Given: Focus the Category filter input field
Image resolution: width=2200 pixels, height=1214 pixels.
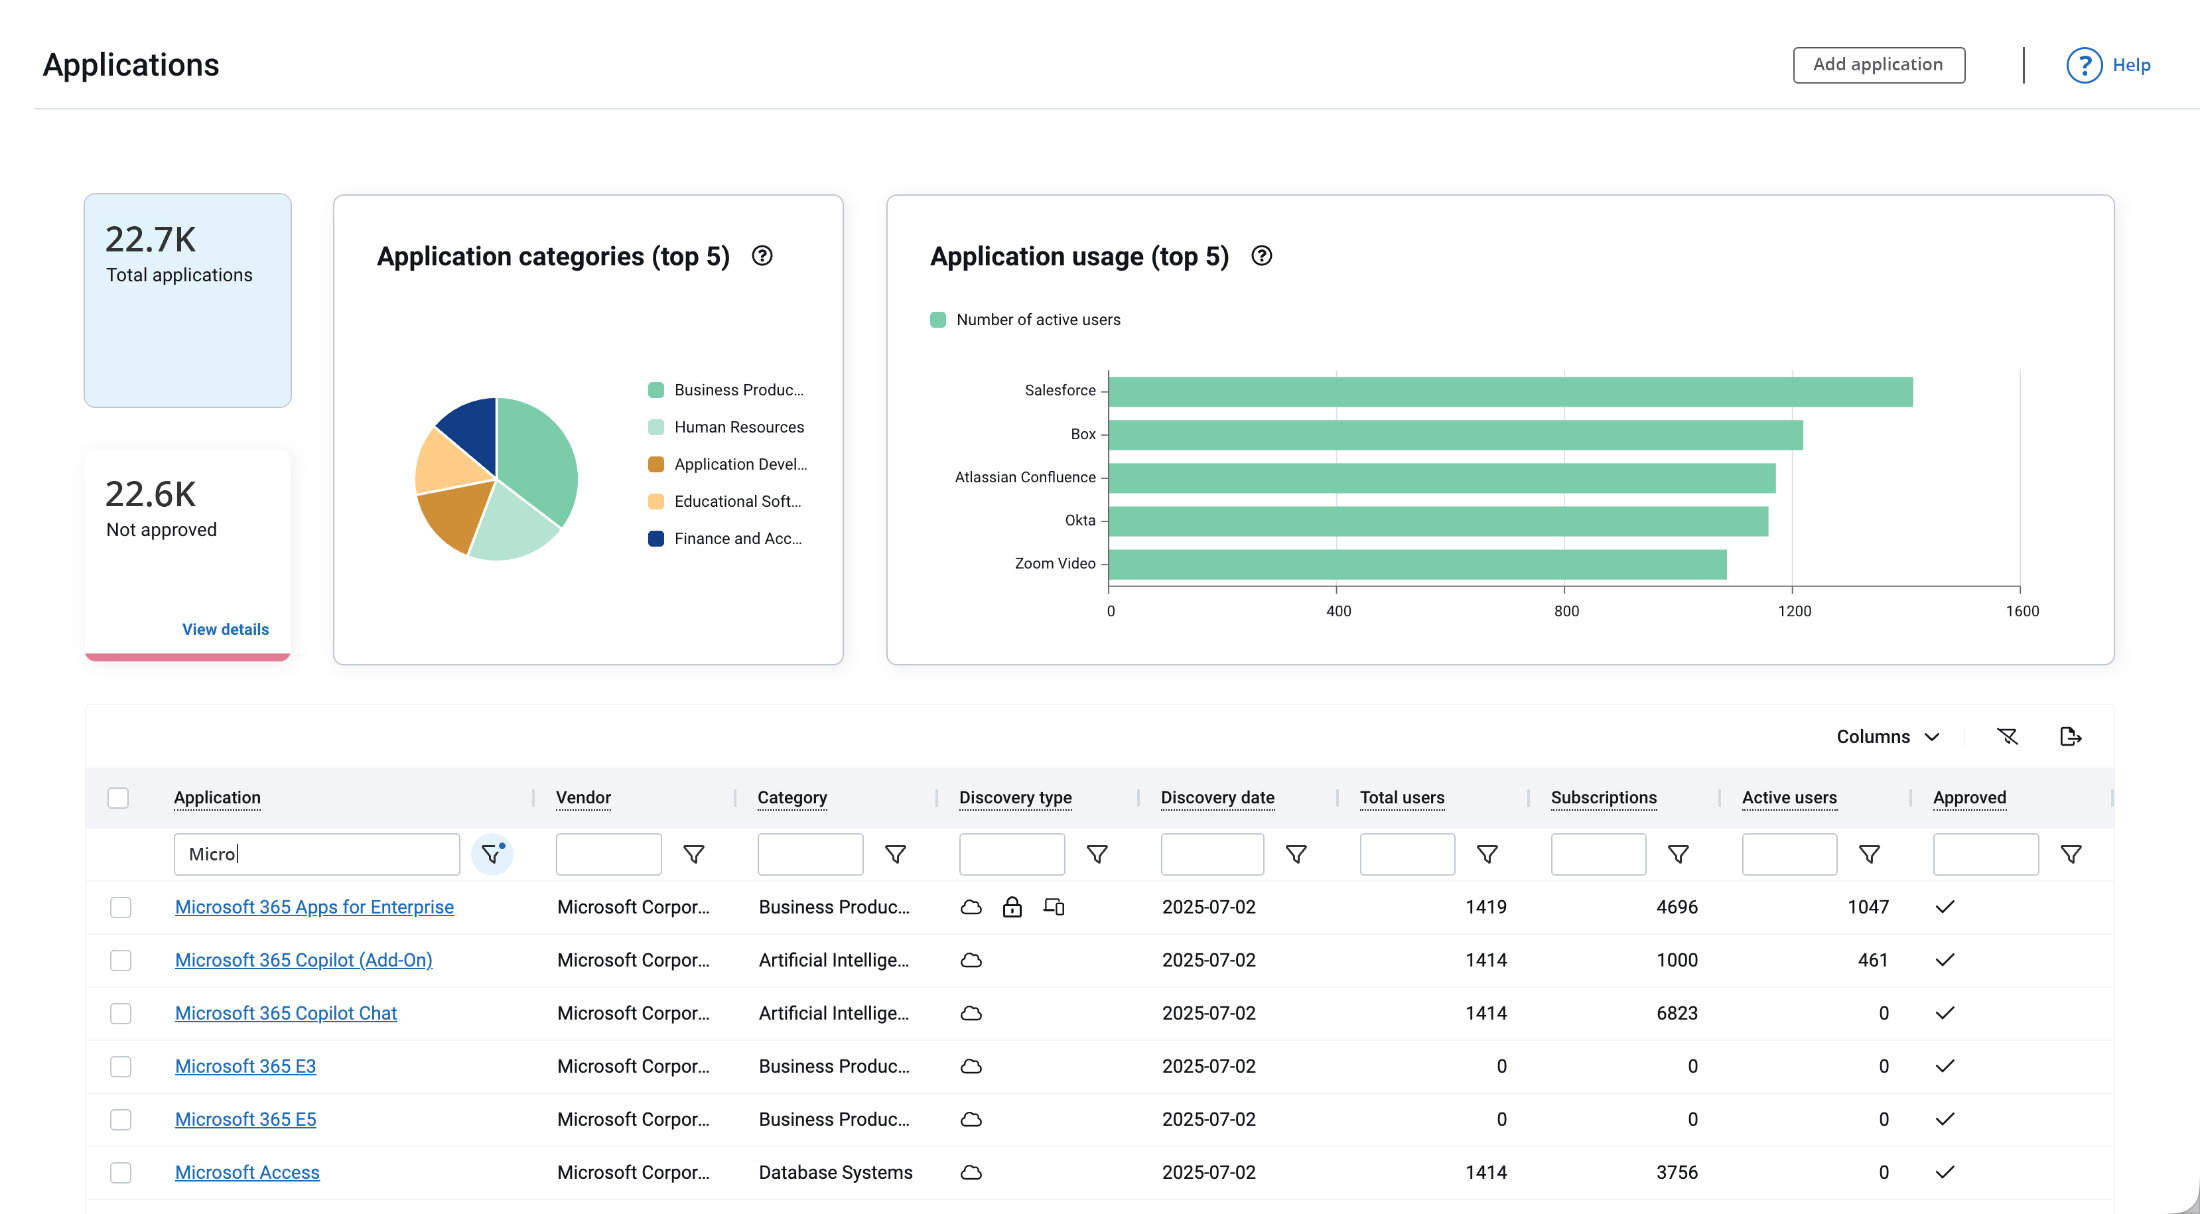Looking at the screenshot, I should tap(810, 854).
